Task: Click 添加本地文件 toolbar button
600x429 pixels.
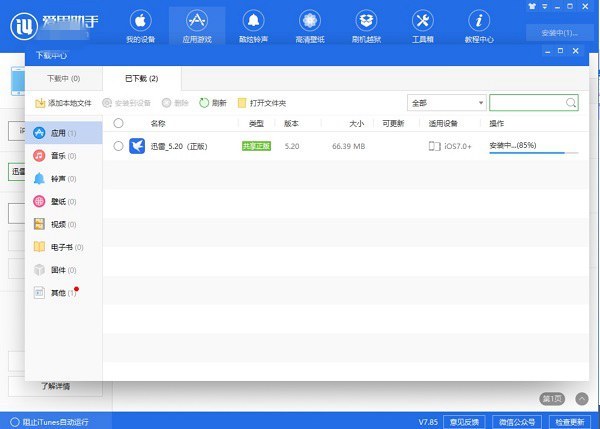Action: point(63,103)
